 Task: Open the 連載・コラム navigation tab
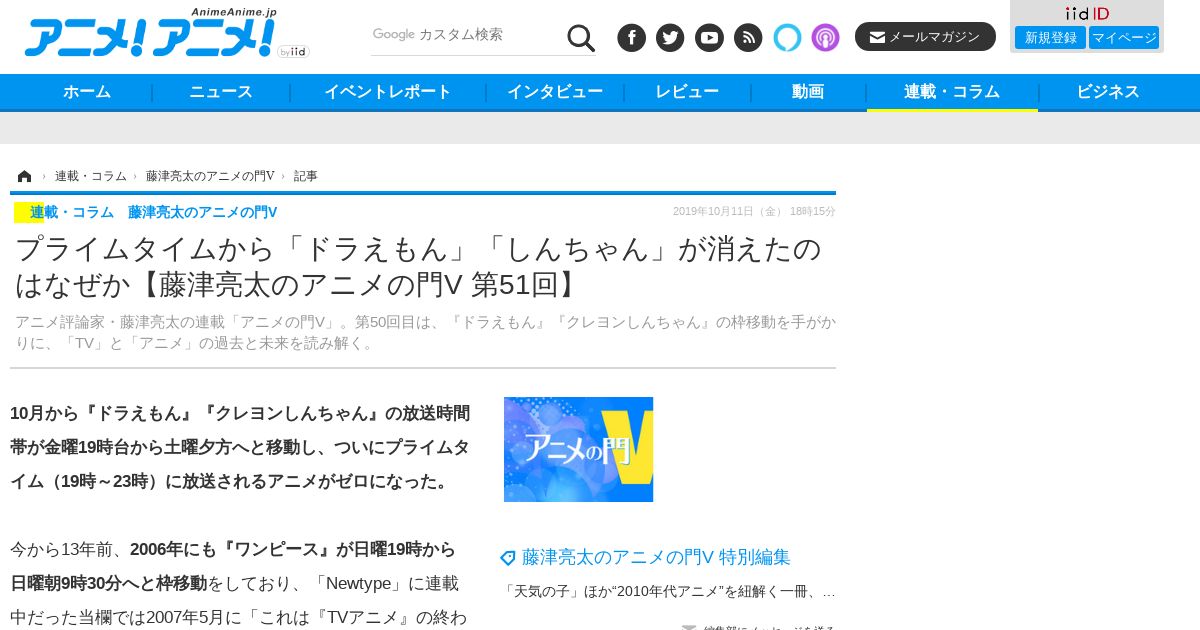952,92
